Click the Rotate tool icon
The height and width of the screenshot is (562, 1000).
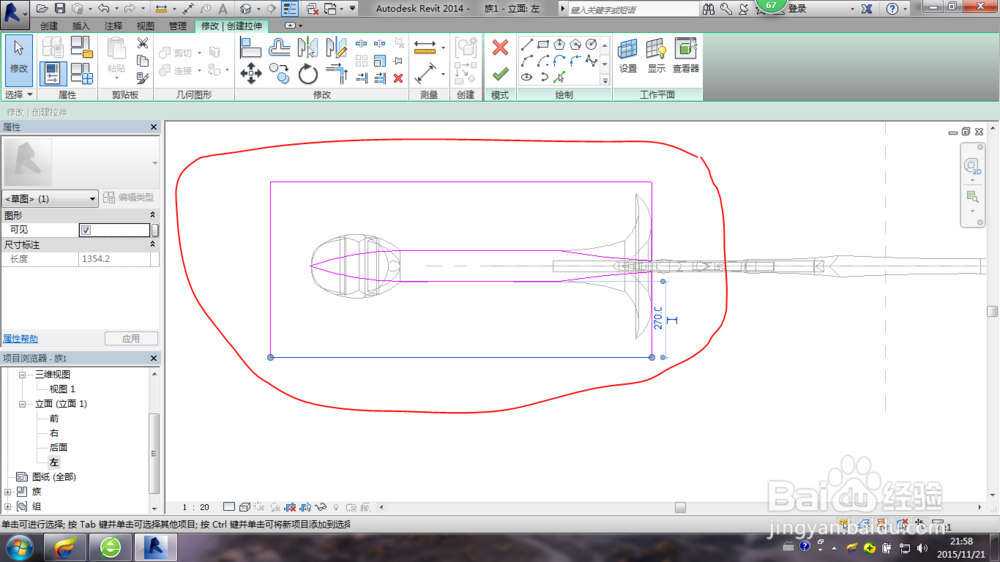pyautogui.click(x=308, y=74)
